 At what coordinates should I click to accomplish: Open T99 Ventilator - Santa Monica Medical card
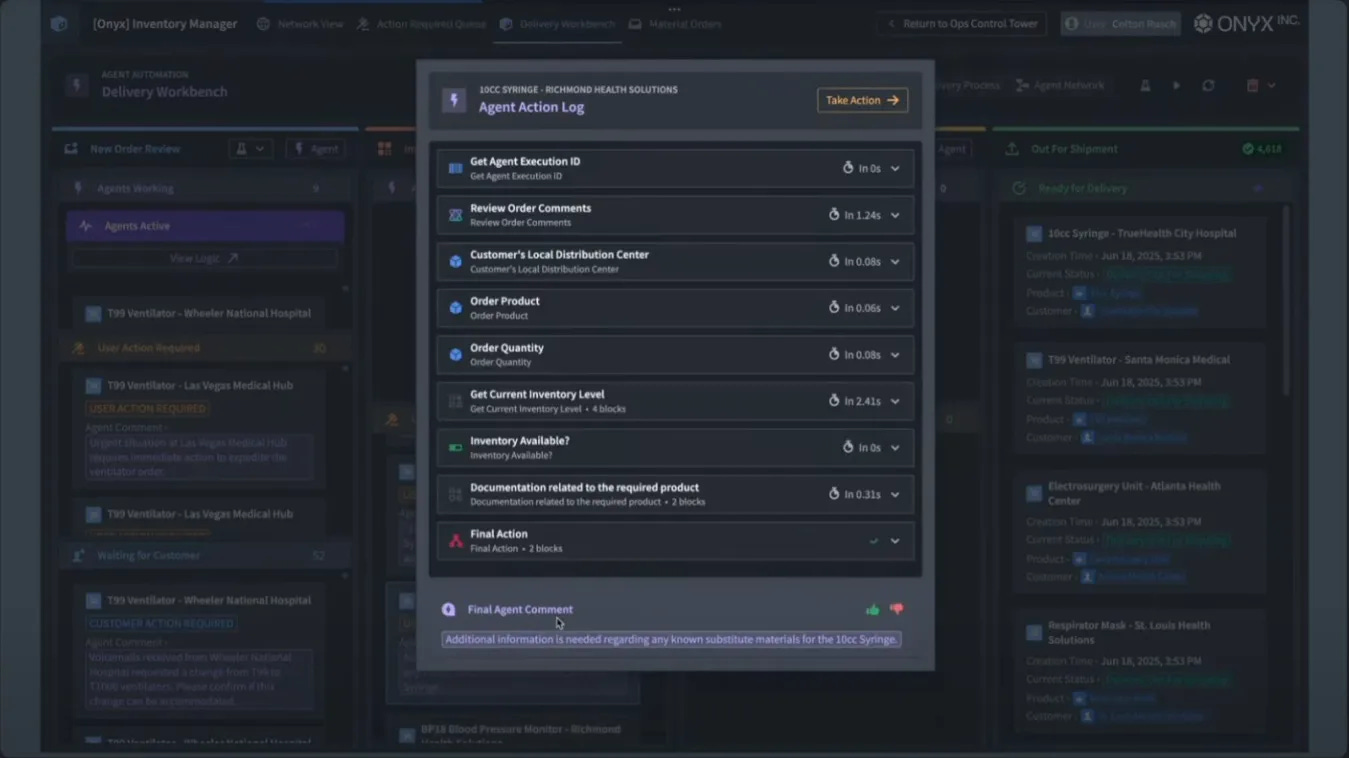1141,400
